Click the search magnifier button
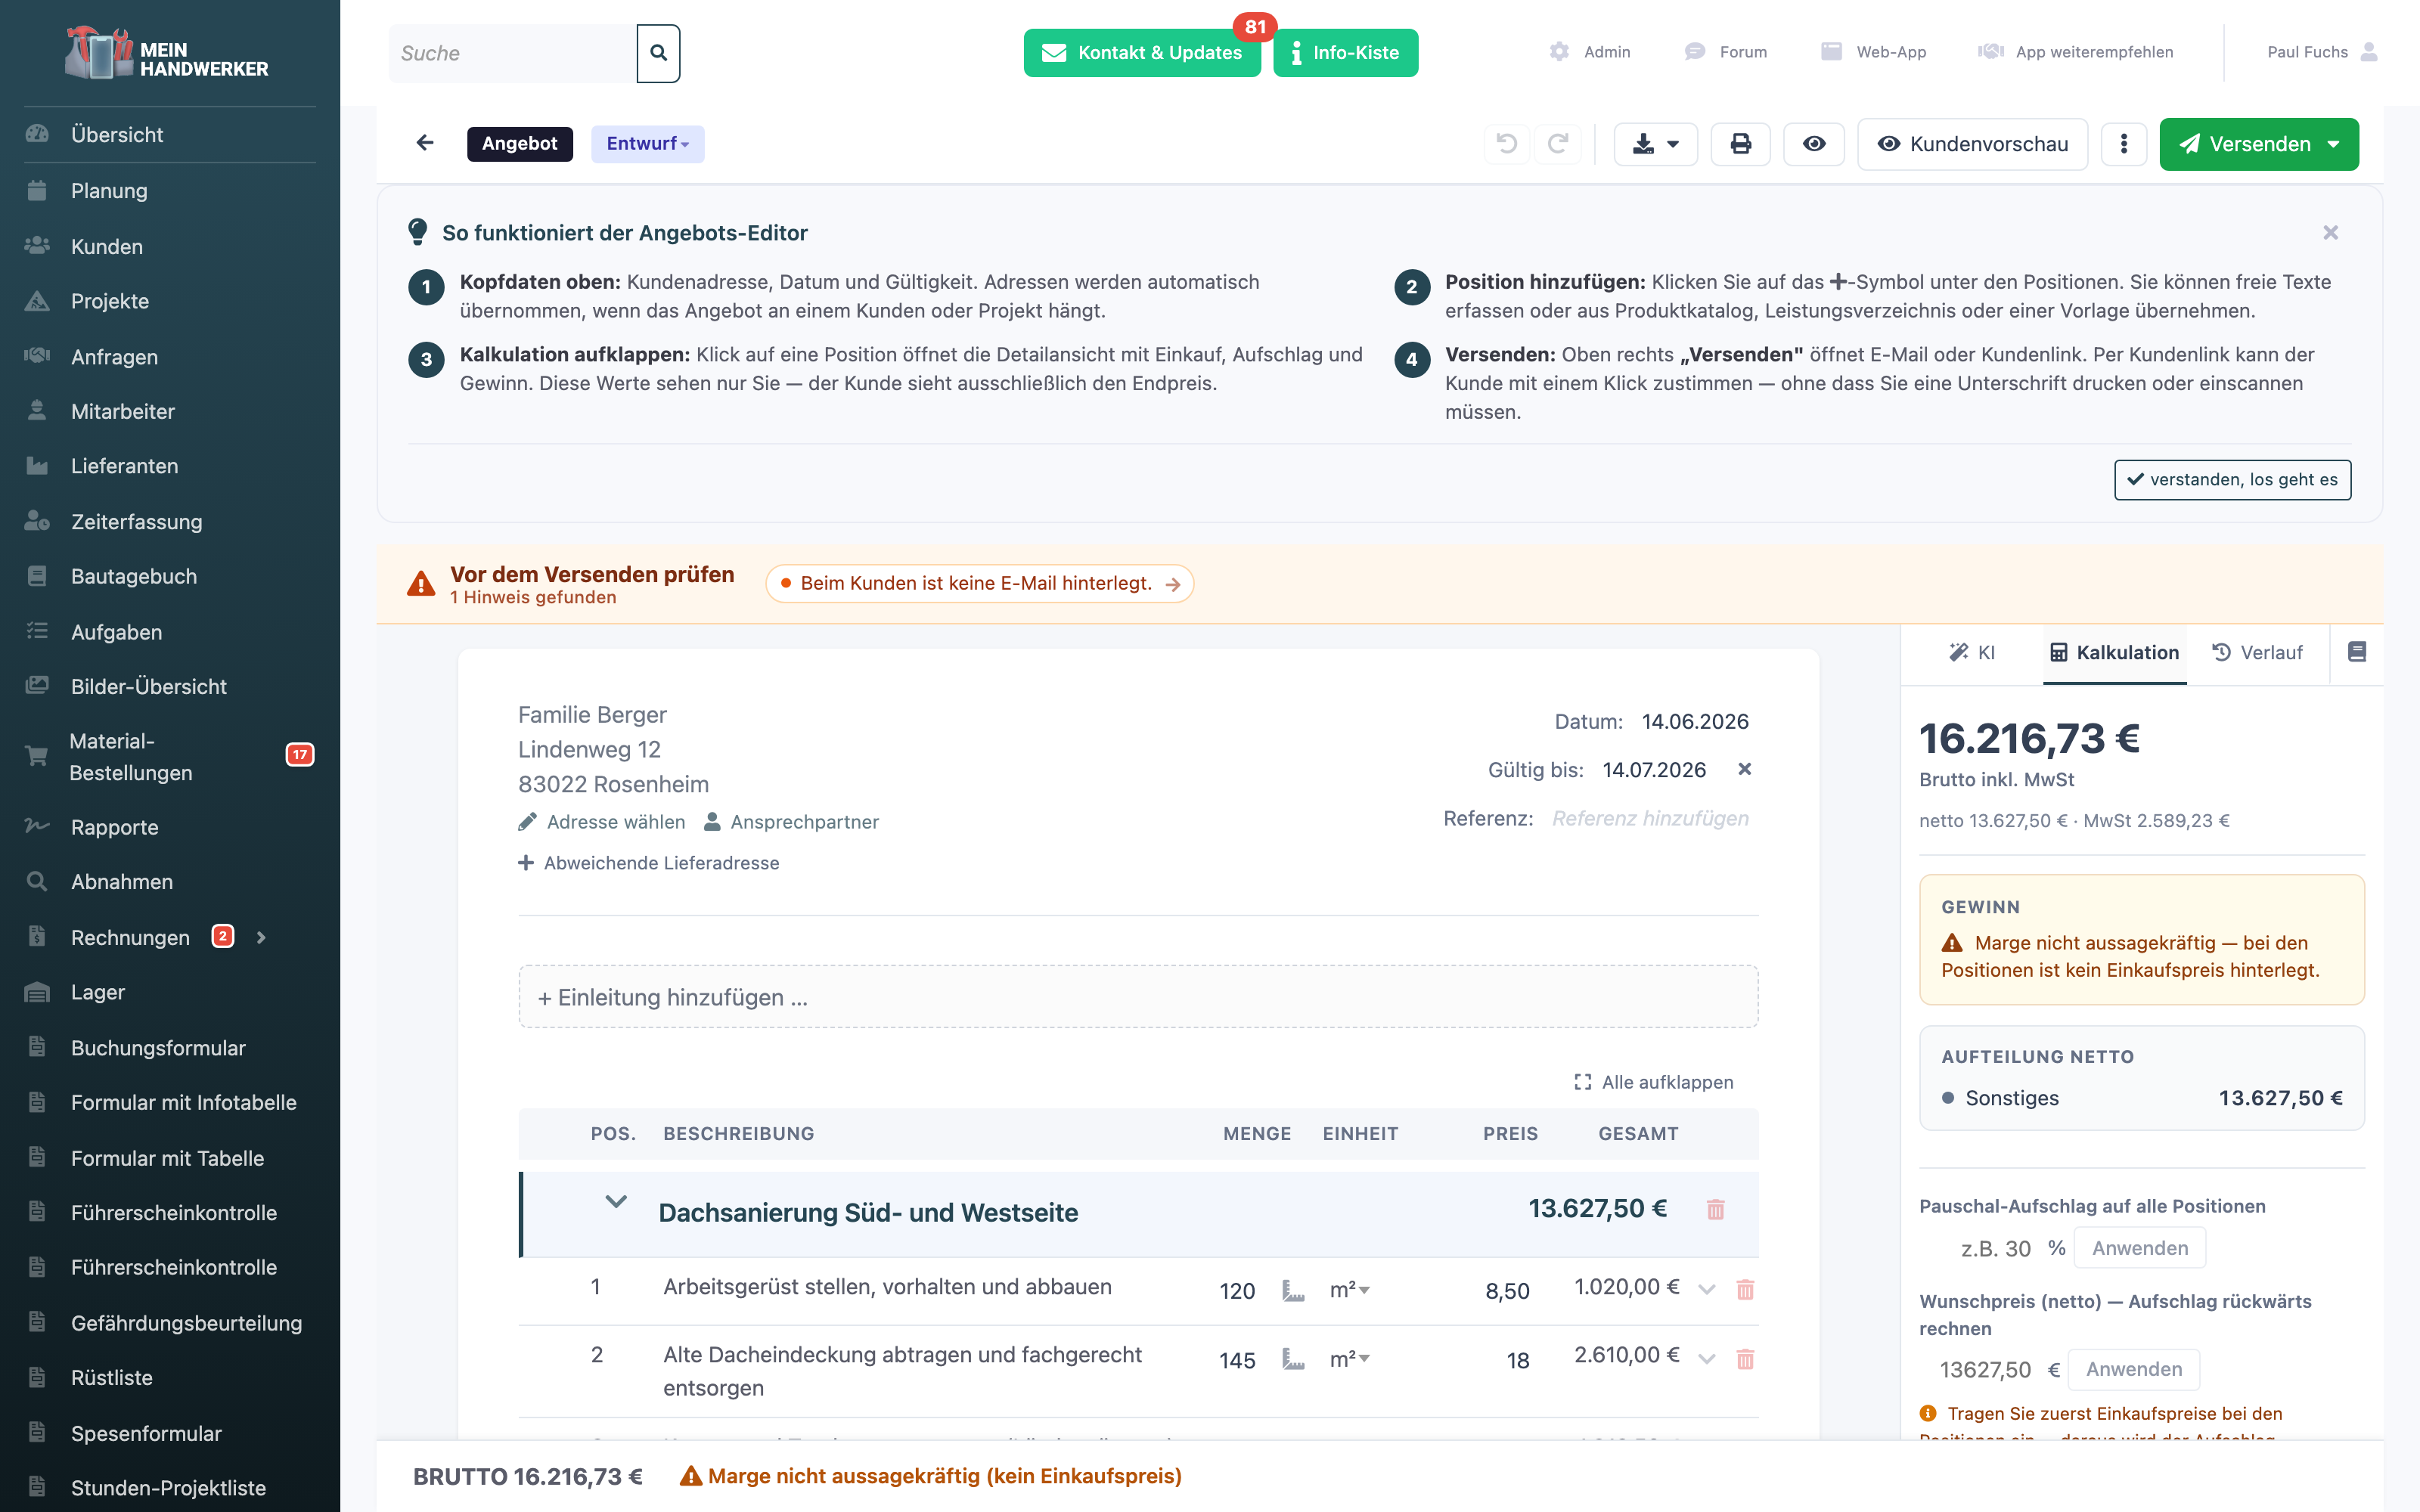2420x1512 pixels. 658,53
